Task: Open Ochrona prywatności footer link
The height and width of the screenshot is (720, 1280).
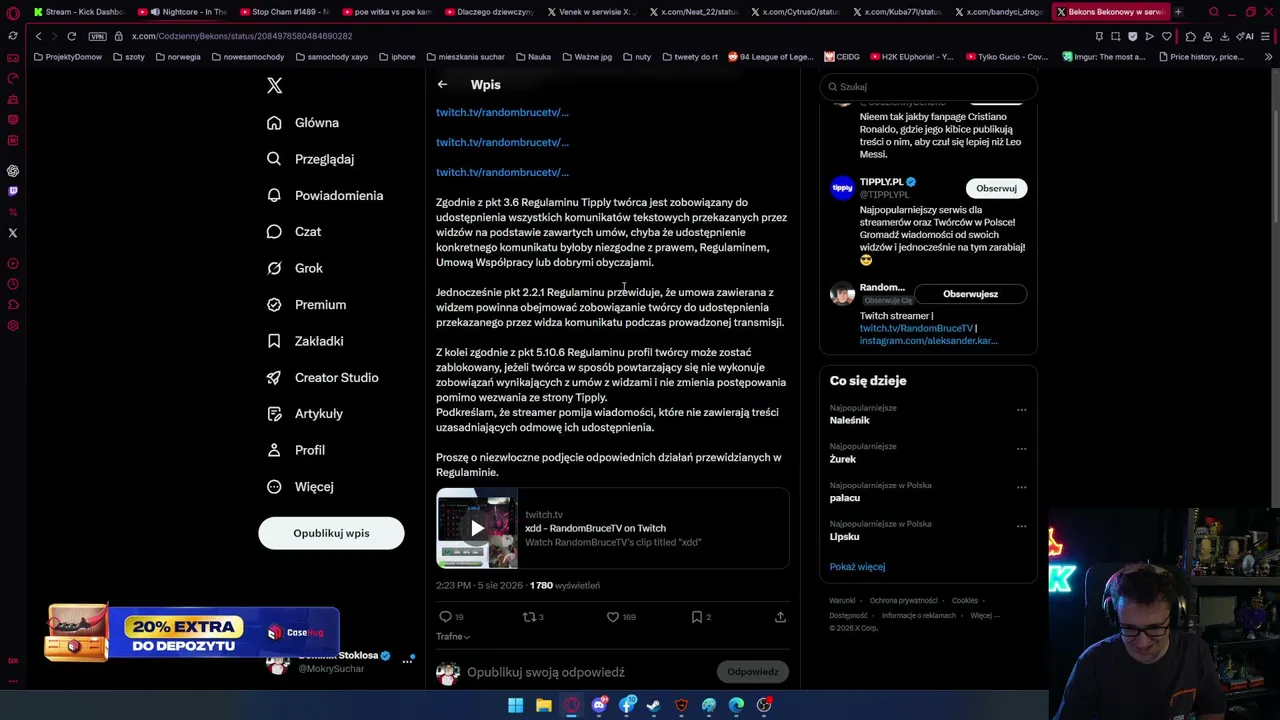Action: pyautogui.click(x=903, y=601)
